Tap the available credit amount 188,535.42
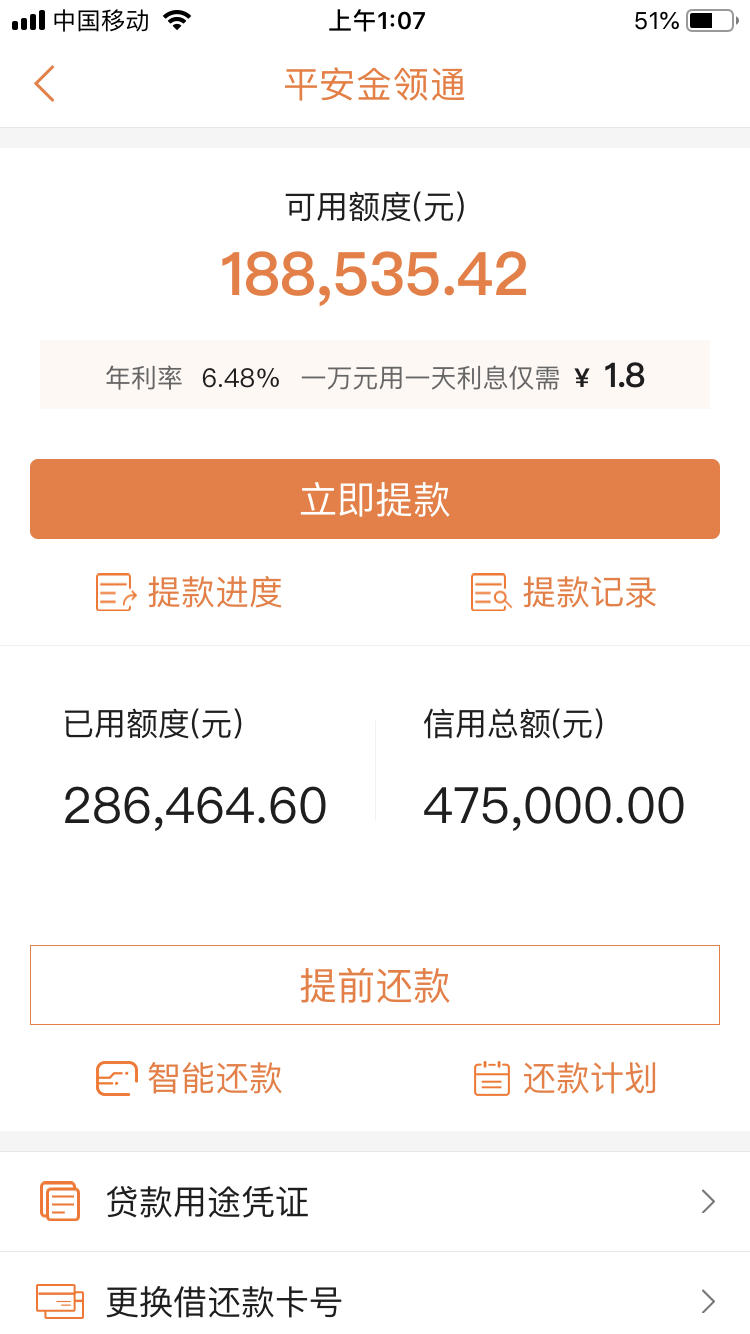This screenshot has height=1334, width=750. pyautogui.click(x=374, y=274)
